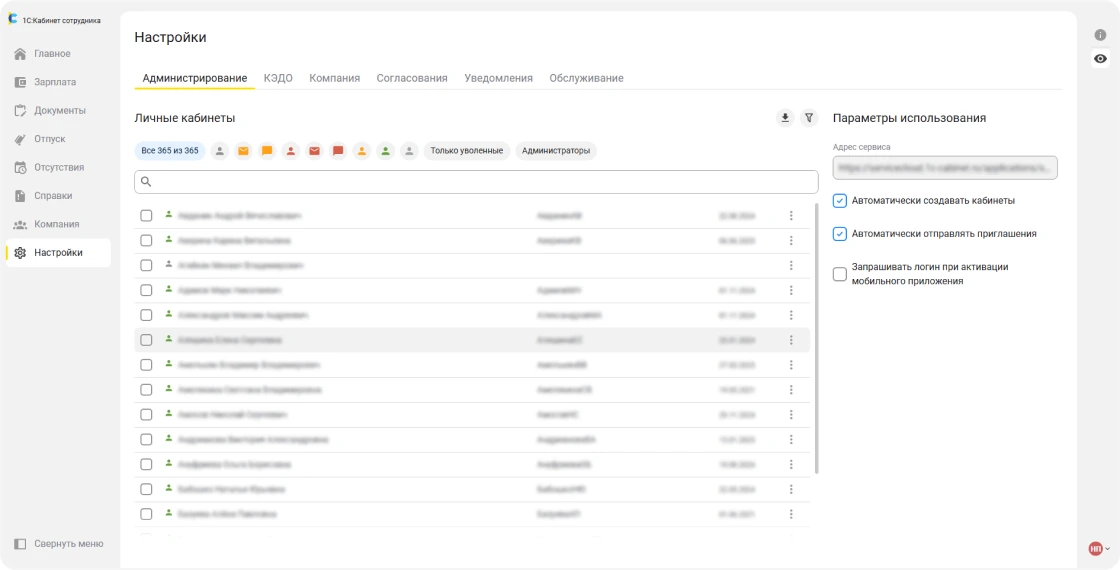Collapse the sidebar with Свернуть меню
The image size is (1120, 570).
tap(60, 544)
